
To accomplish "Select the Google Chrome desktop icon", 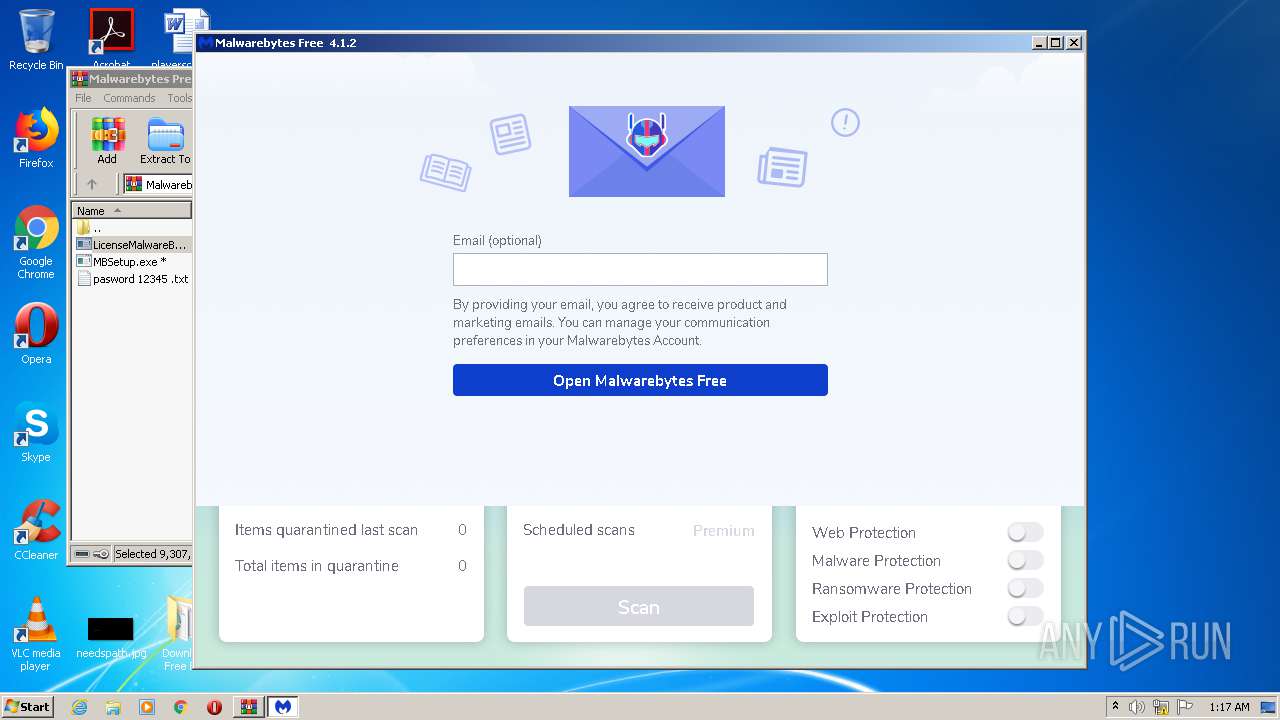I will point(36,242).
